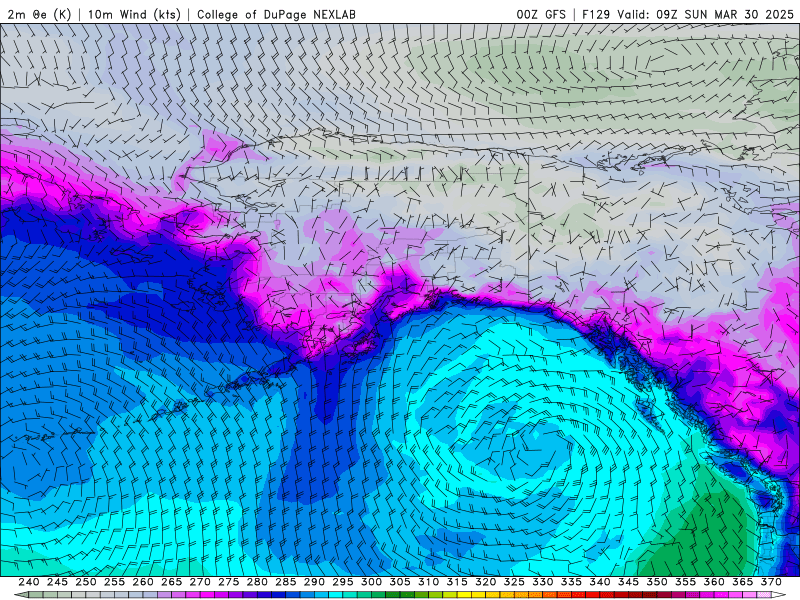This screenshot has width=800, height=600.
Task: Select the 355 value on the color scale
Action: click(x=686, y=582)
